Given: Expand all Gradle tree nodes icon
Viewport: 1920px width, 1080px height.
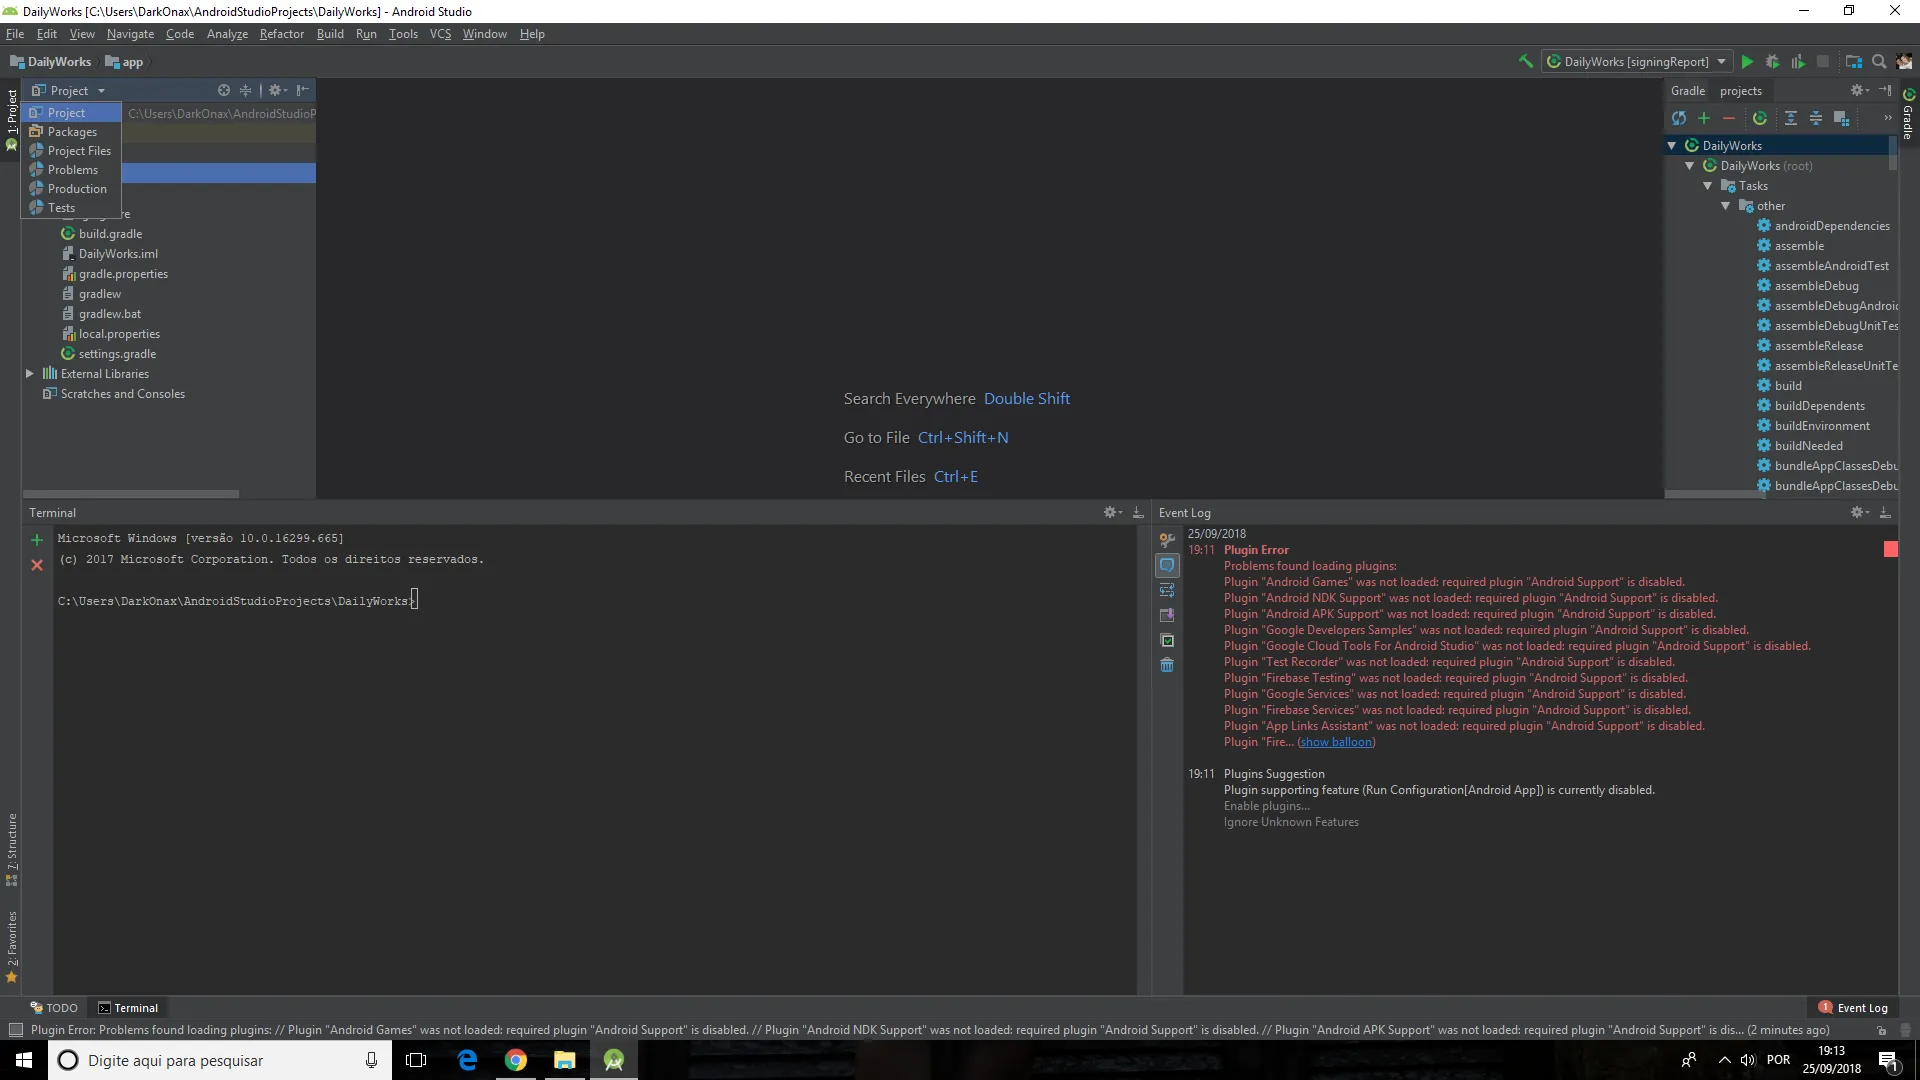Looking at the screenshot, I should click(x=1791, y=118).
